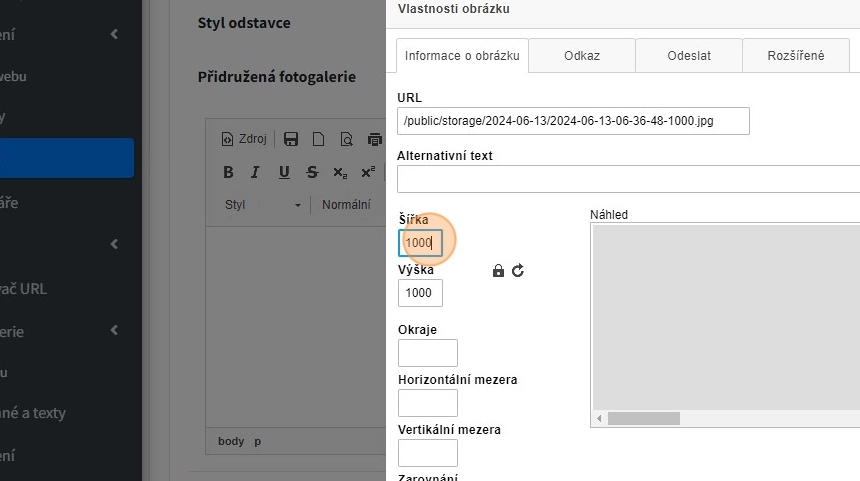Click the Save disk icon
Screen dimensions: 860x481
click(291, 139)
